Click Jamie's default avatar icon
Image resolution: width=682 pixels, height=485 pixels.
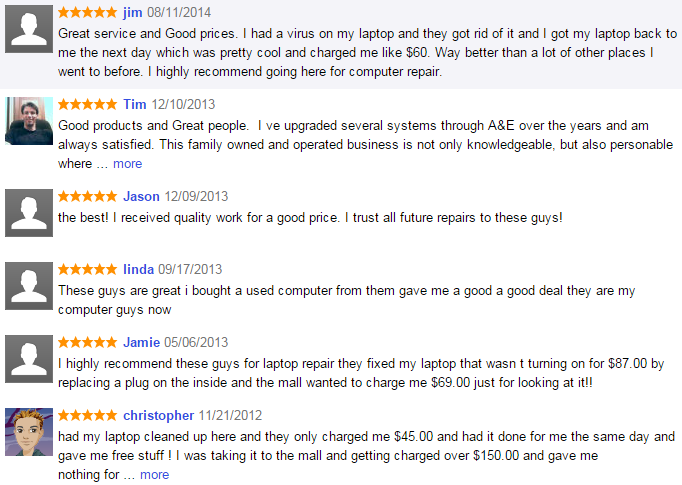29,359
